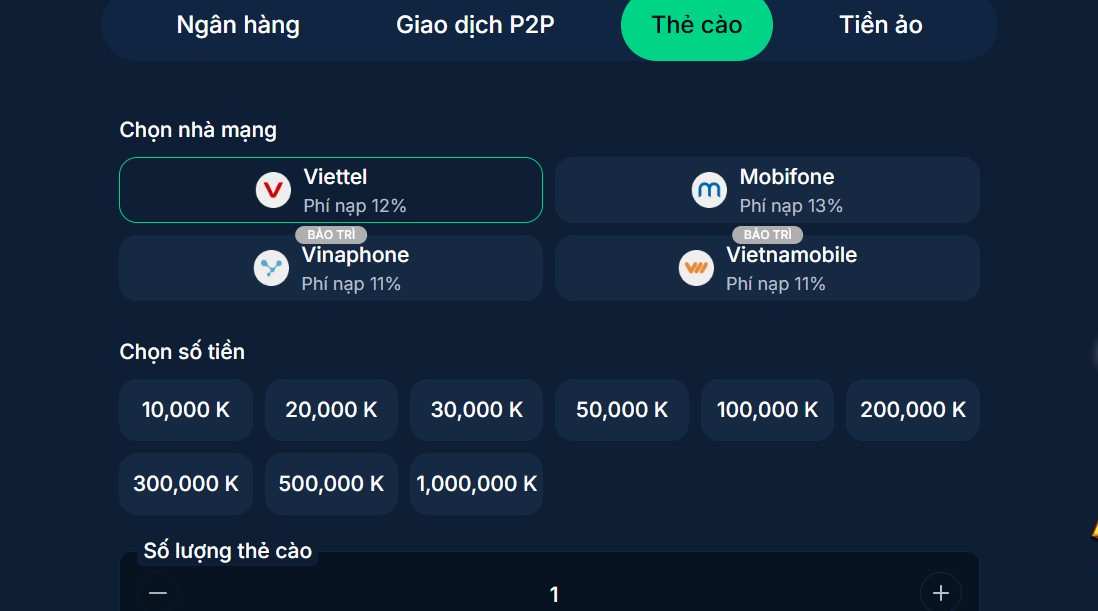Switch to the Ngân hàng tab
This screenshot has height=611, width=1098.
pos(237,25)
